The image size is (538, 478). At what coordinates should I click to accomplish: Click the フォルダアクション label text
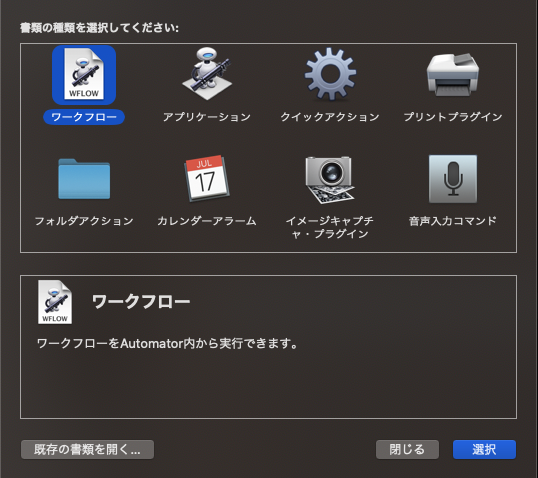pos(84,221)
